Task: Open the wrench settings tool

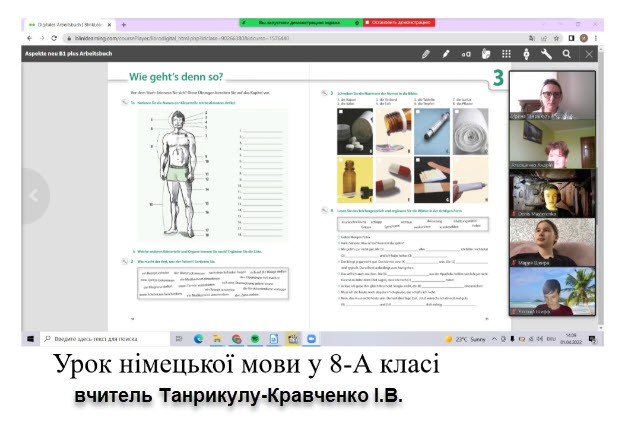Action: (x=546, y=54)
